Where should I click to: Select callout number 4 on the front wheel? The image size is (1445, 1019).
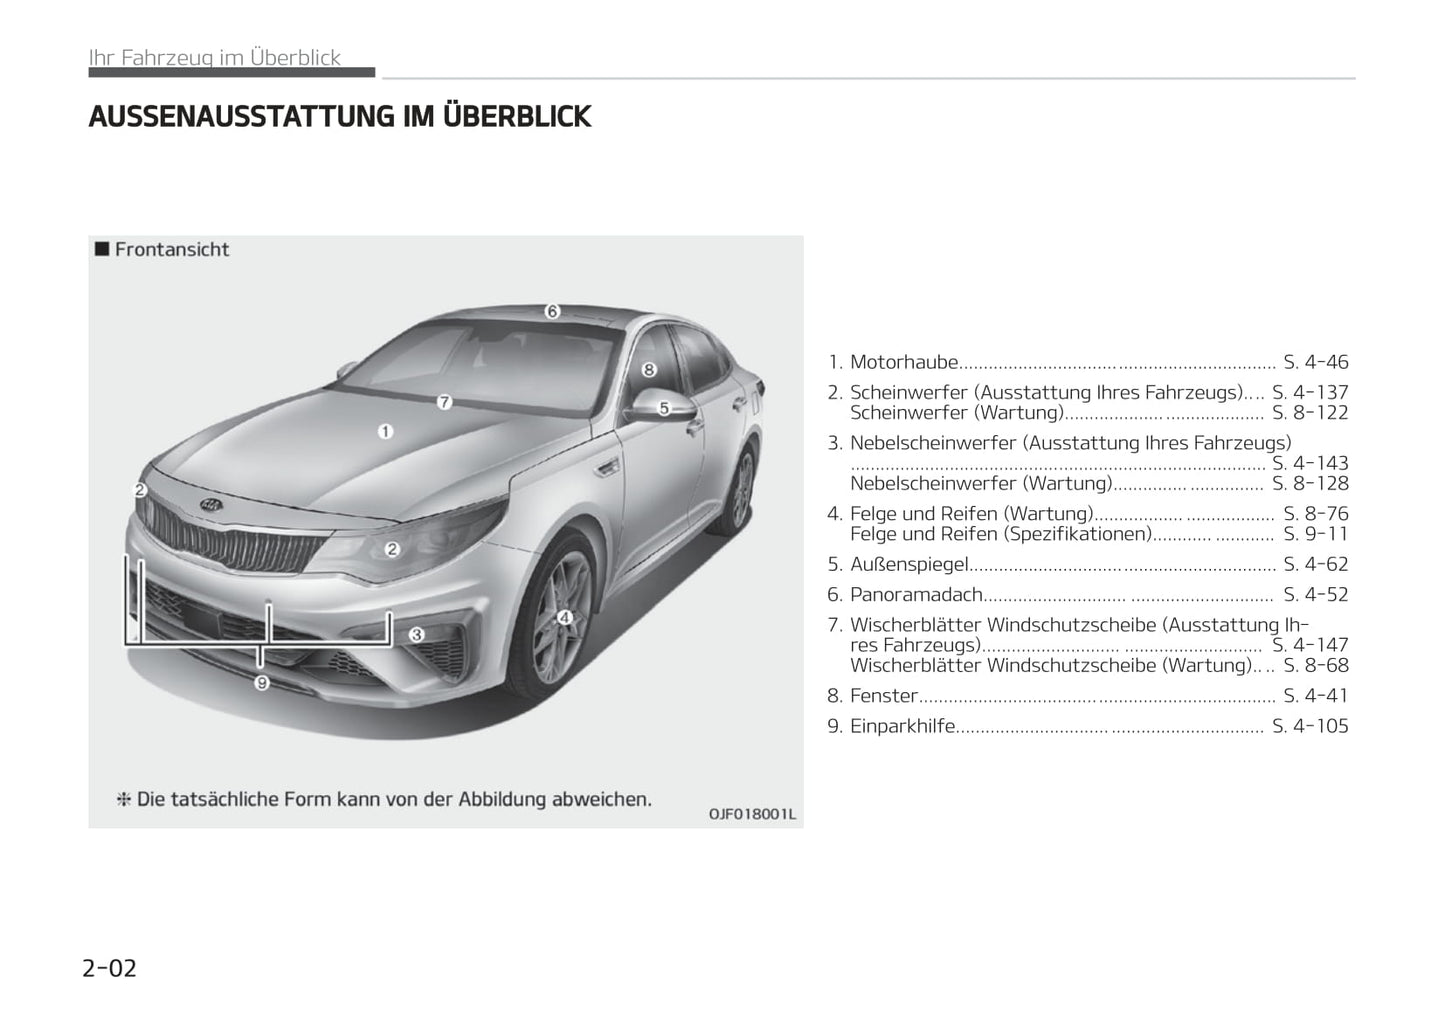564,618
